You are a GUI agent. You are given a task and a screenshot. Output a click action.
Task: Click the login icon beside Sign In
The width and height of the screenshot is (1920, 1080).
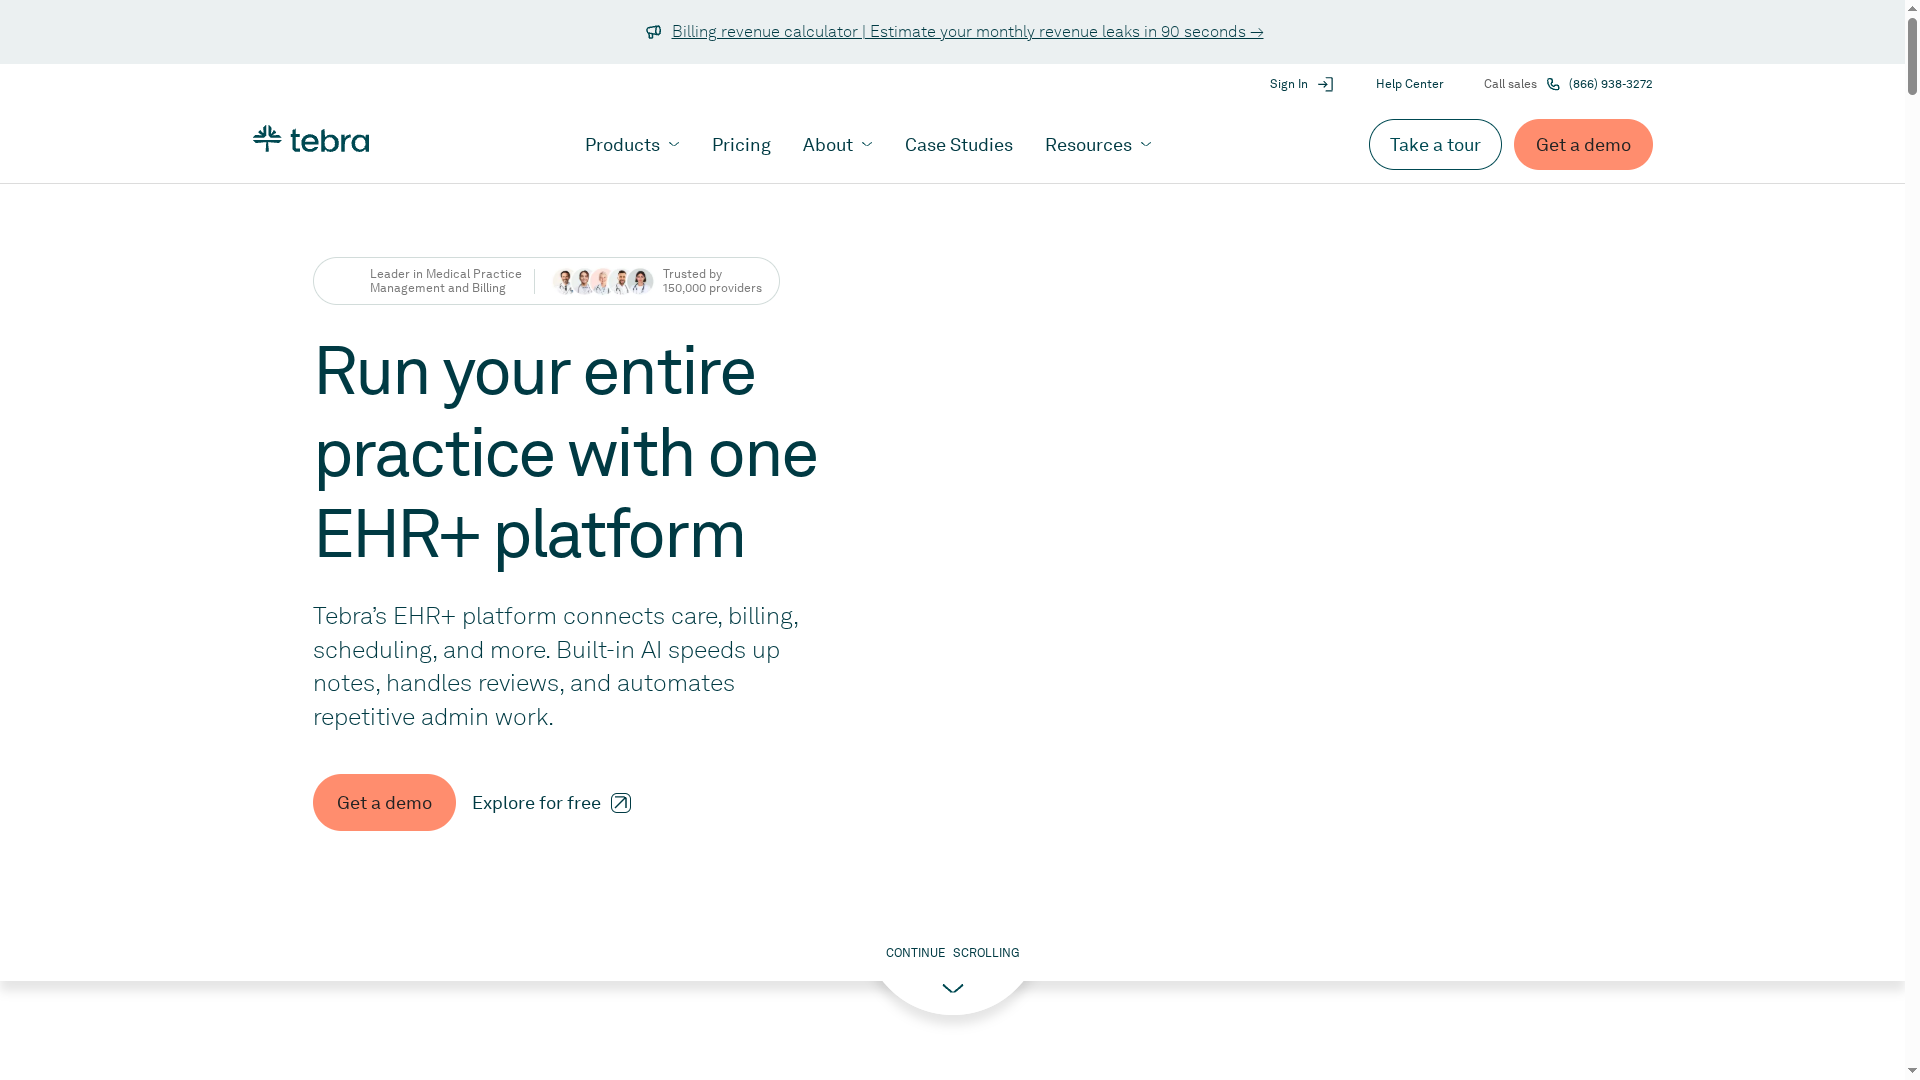pyautogui.click(x=1325, y=84)
